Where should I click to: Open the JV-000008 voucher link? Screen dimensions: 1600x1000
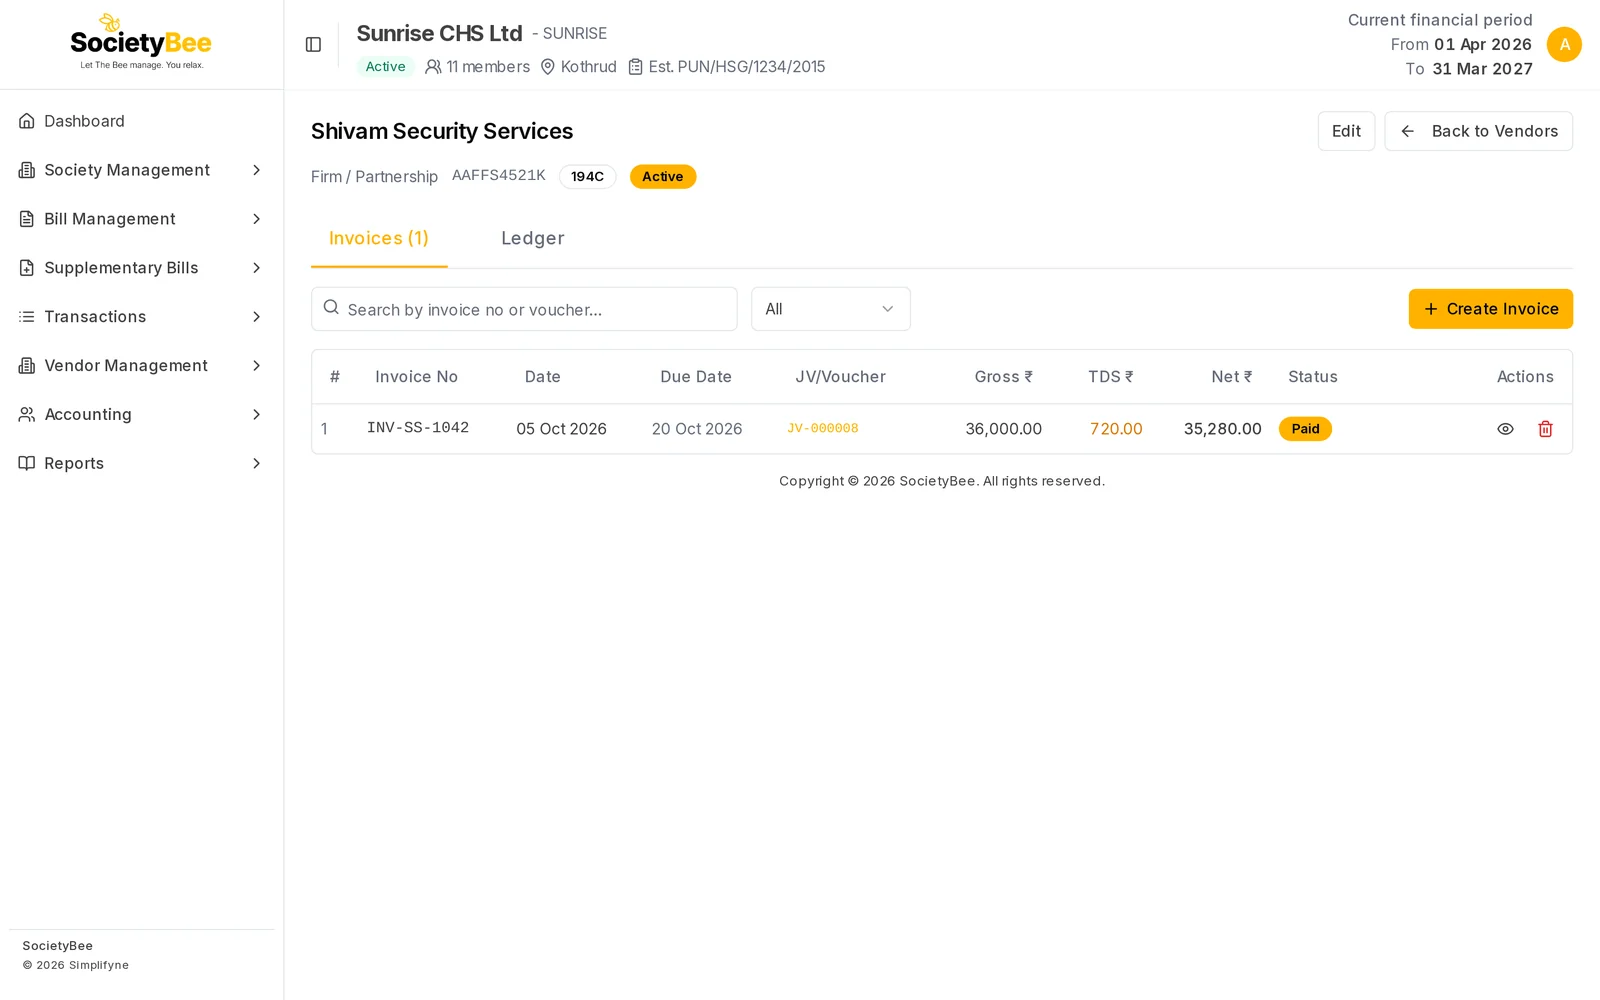823,429
